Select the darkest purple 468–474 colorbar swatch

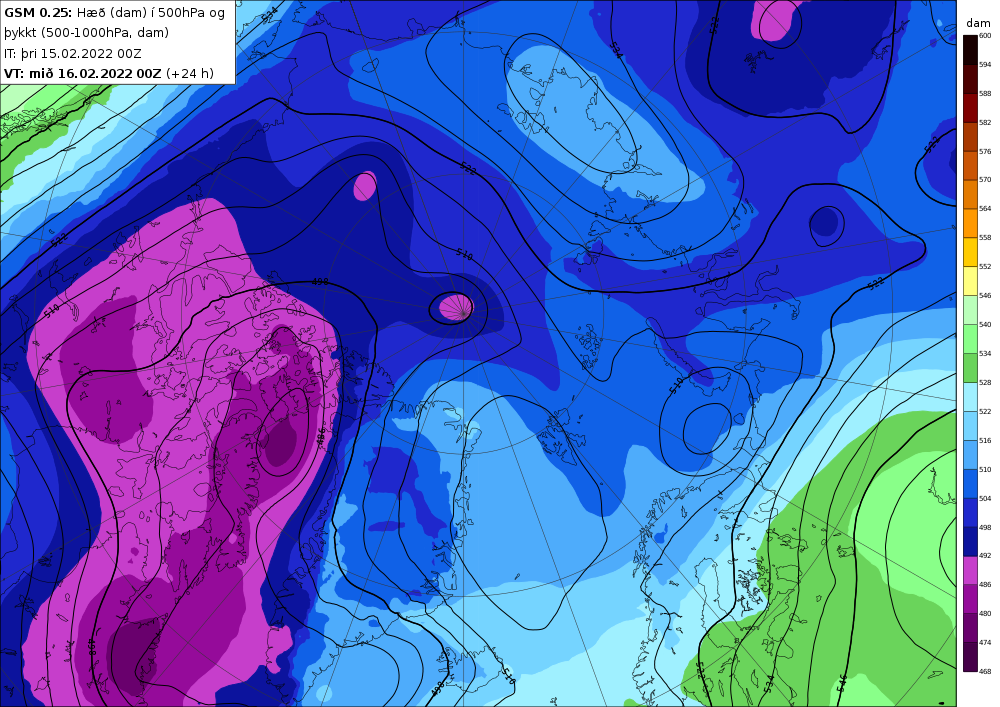click(970, 657)
